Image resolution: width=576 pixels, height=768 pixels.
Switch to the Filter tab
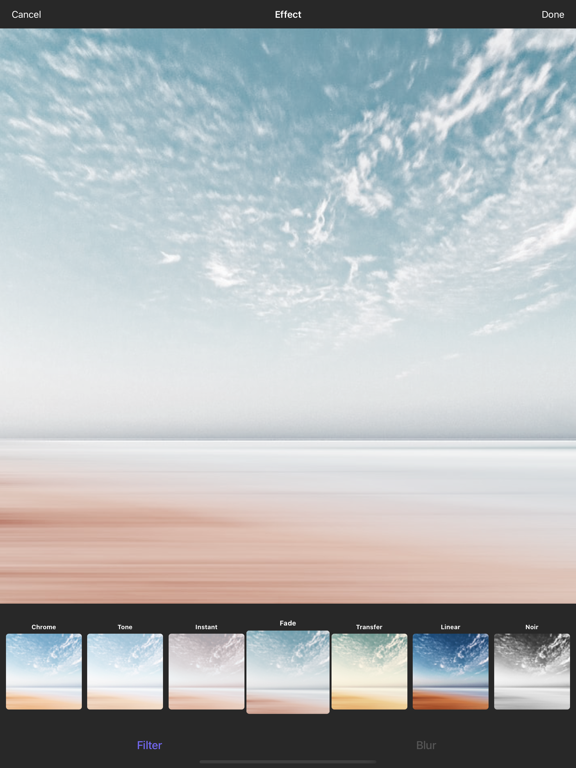149,745
